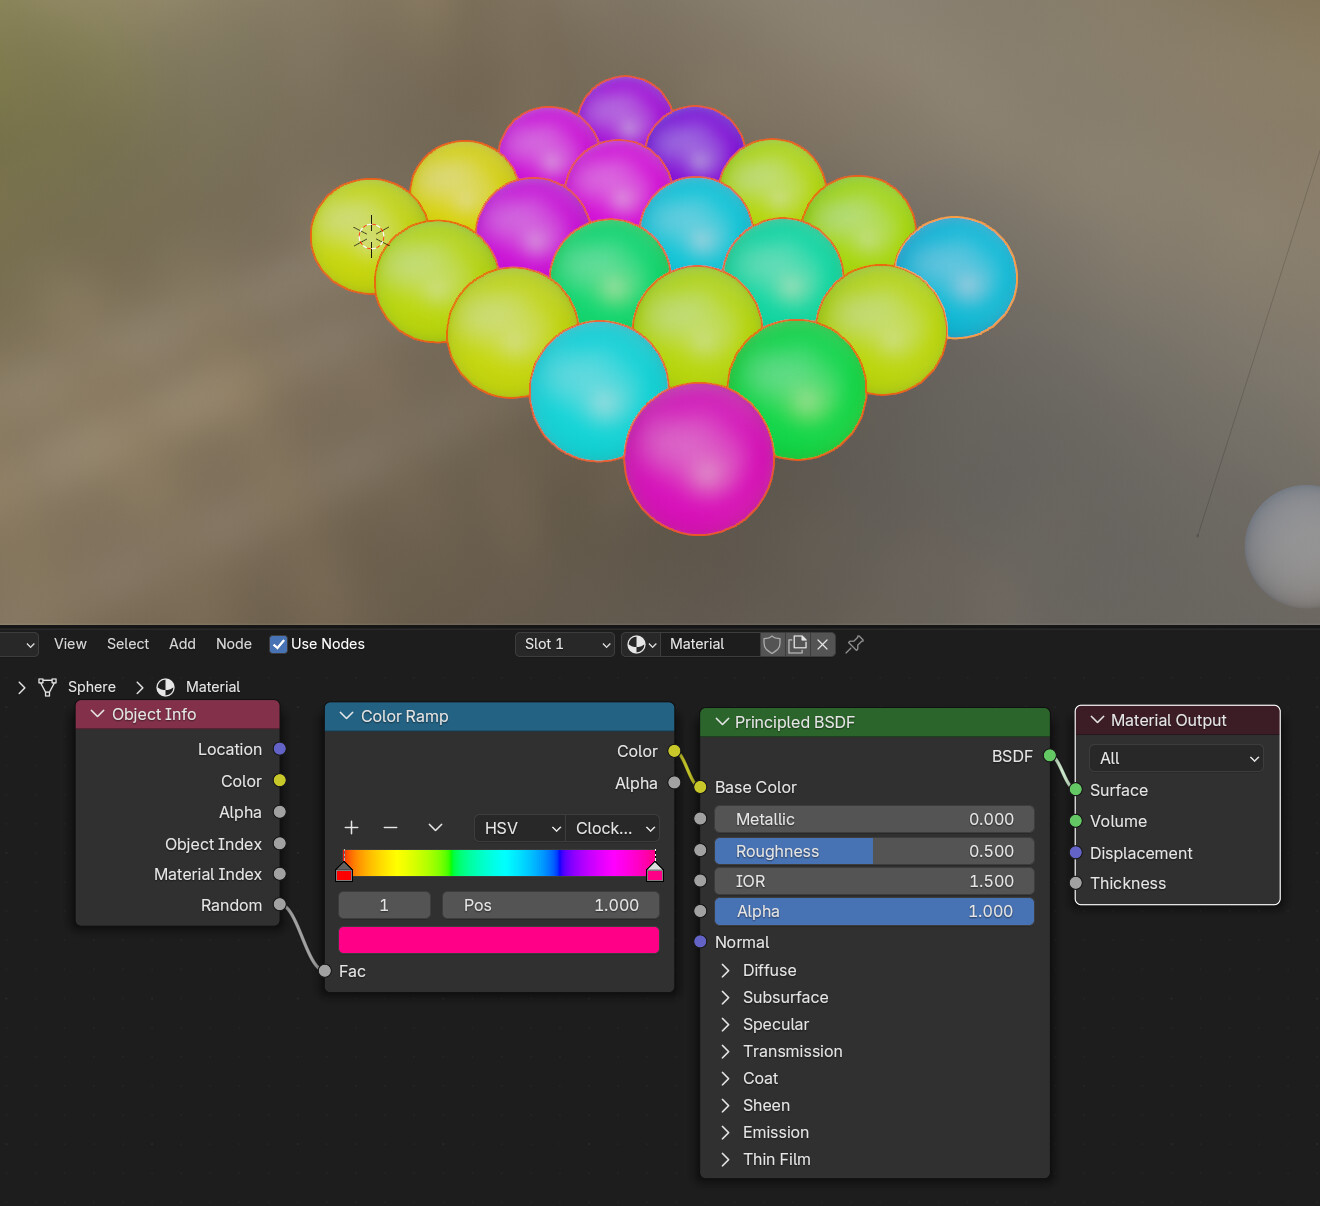Toggle the Use Nodes checkbox
1320x1206 pixels.
(x=279, y=644)
